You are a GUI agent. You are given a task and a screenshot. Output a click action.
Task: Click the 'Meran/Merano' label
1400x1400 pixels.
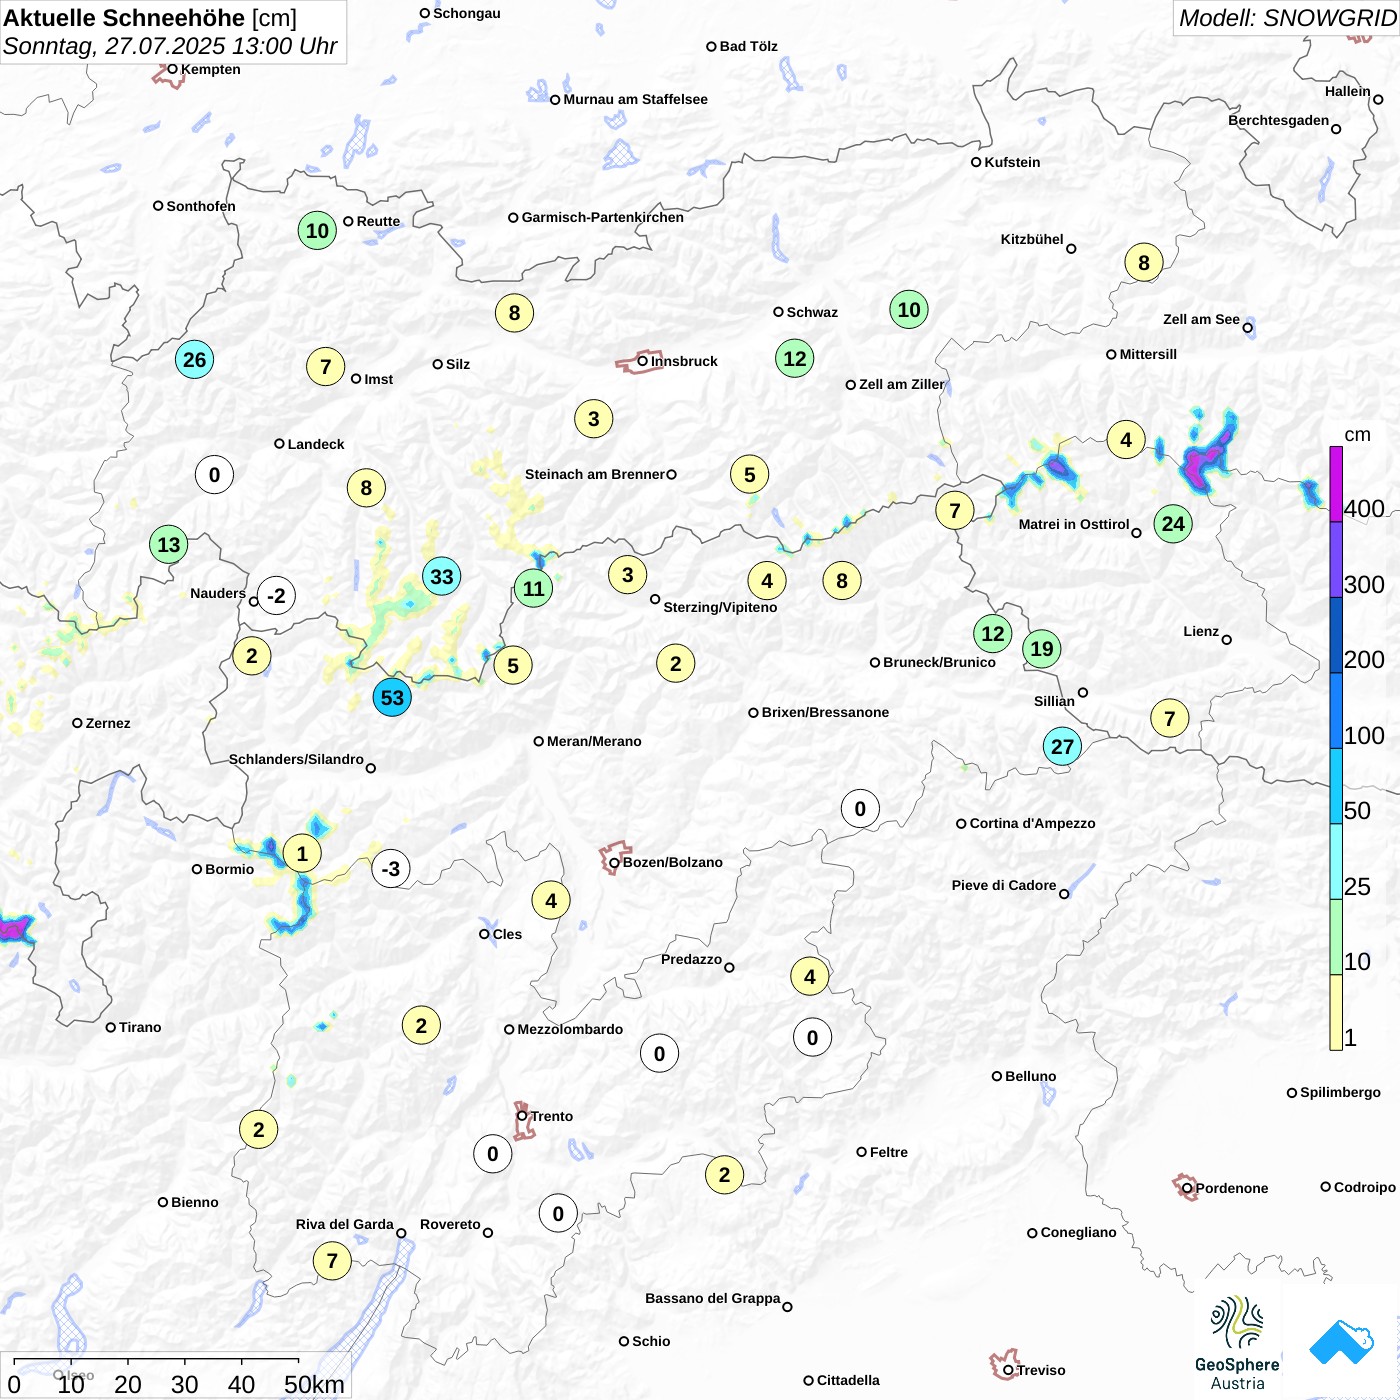pos(594,741)
